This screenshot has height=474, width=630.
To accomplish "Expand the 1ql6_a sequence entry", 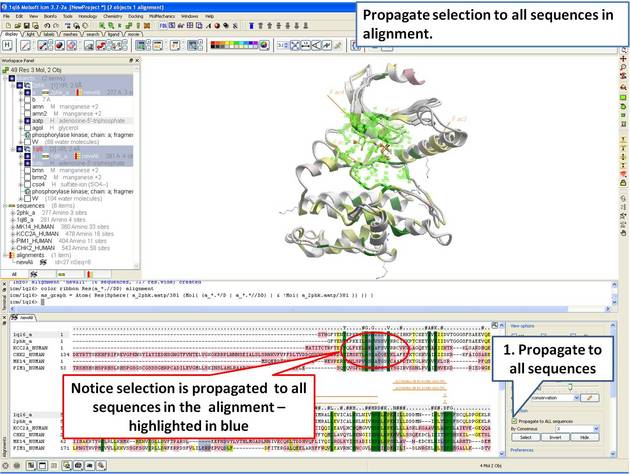I will coord(13,220).
